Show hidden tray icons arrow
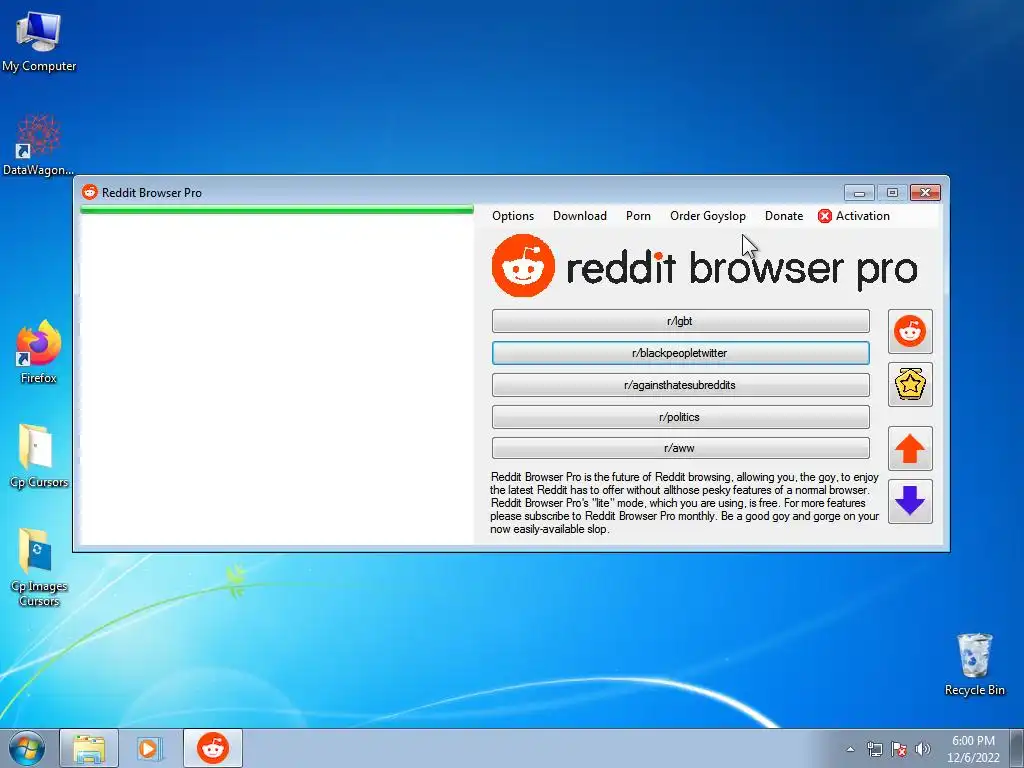This screenshot has width=1024, height=768. tap(850, 749)
